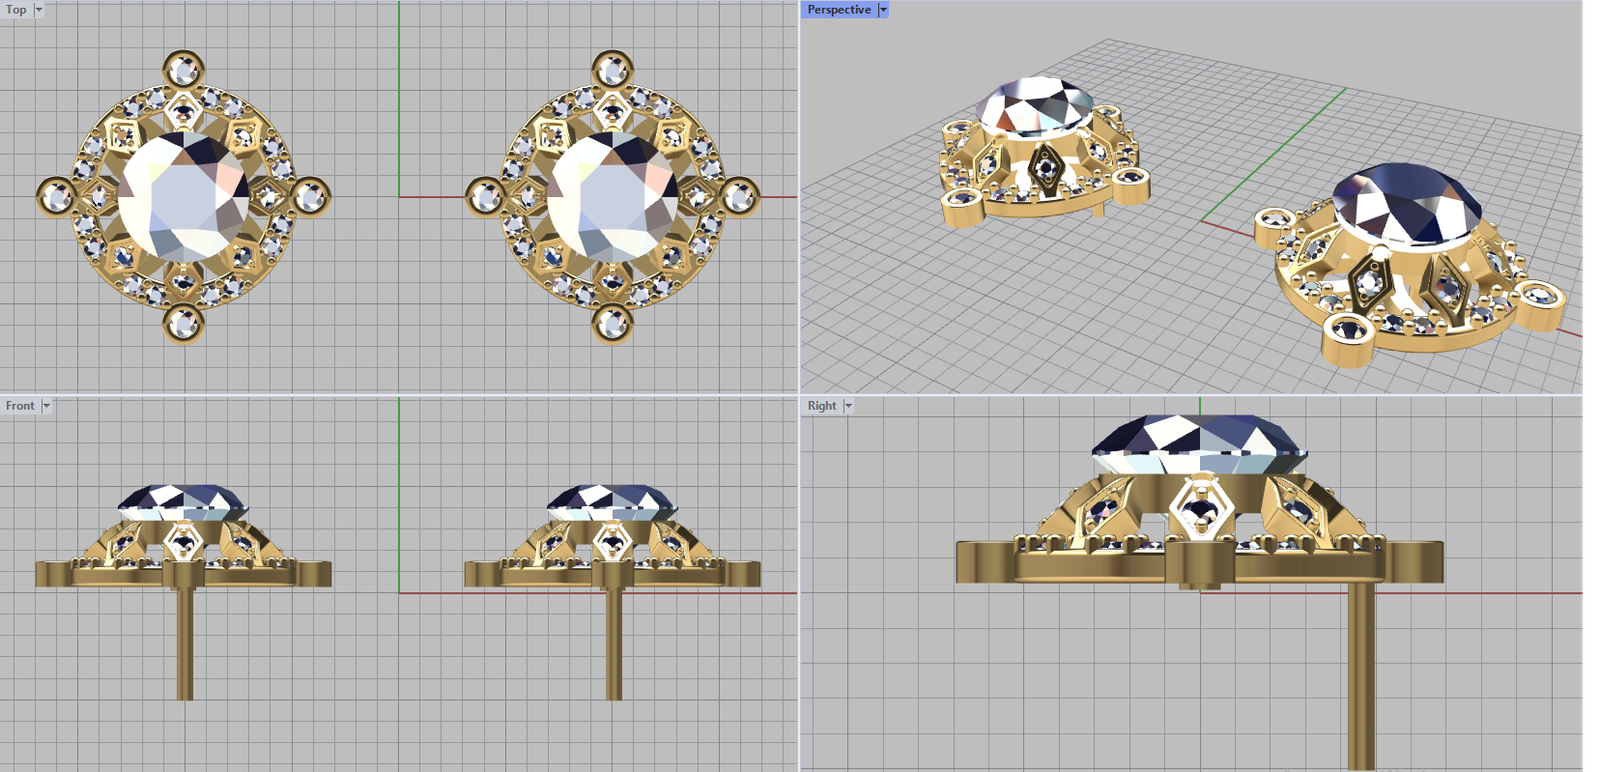
Task: Pick leftmost bezel stone of left earring, Top view
Action: 58,197
